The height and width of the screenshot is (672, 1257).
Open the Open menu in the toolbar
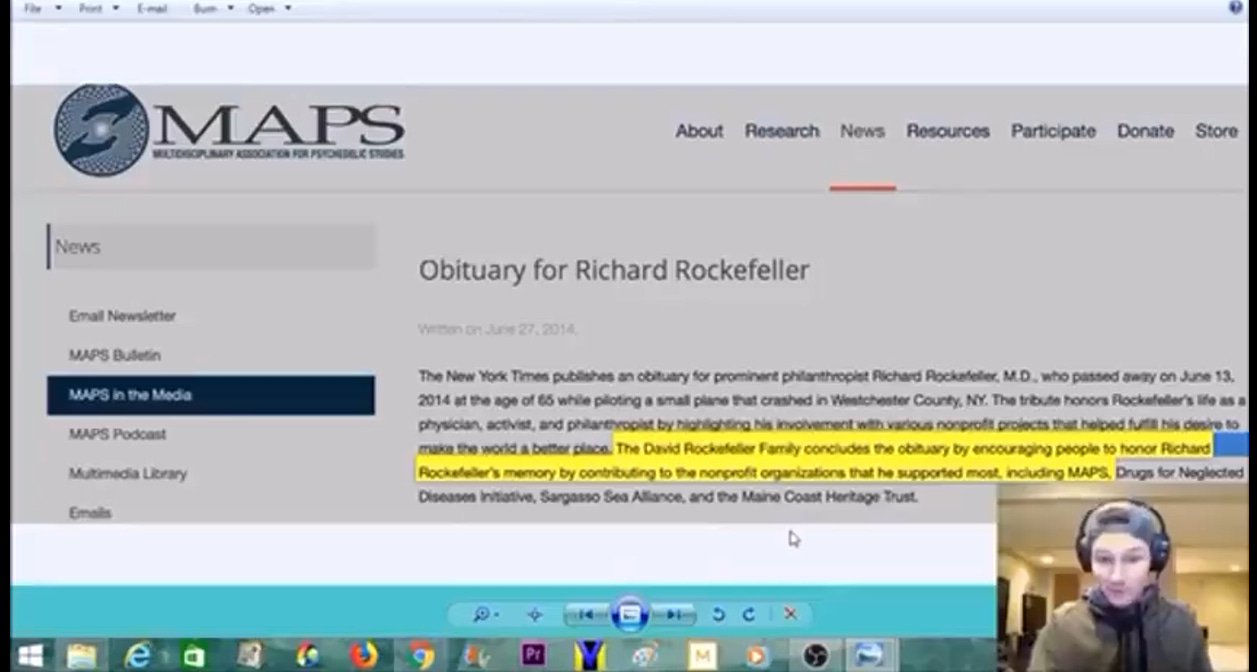tap(262, 8)
